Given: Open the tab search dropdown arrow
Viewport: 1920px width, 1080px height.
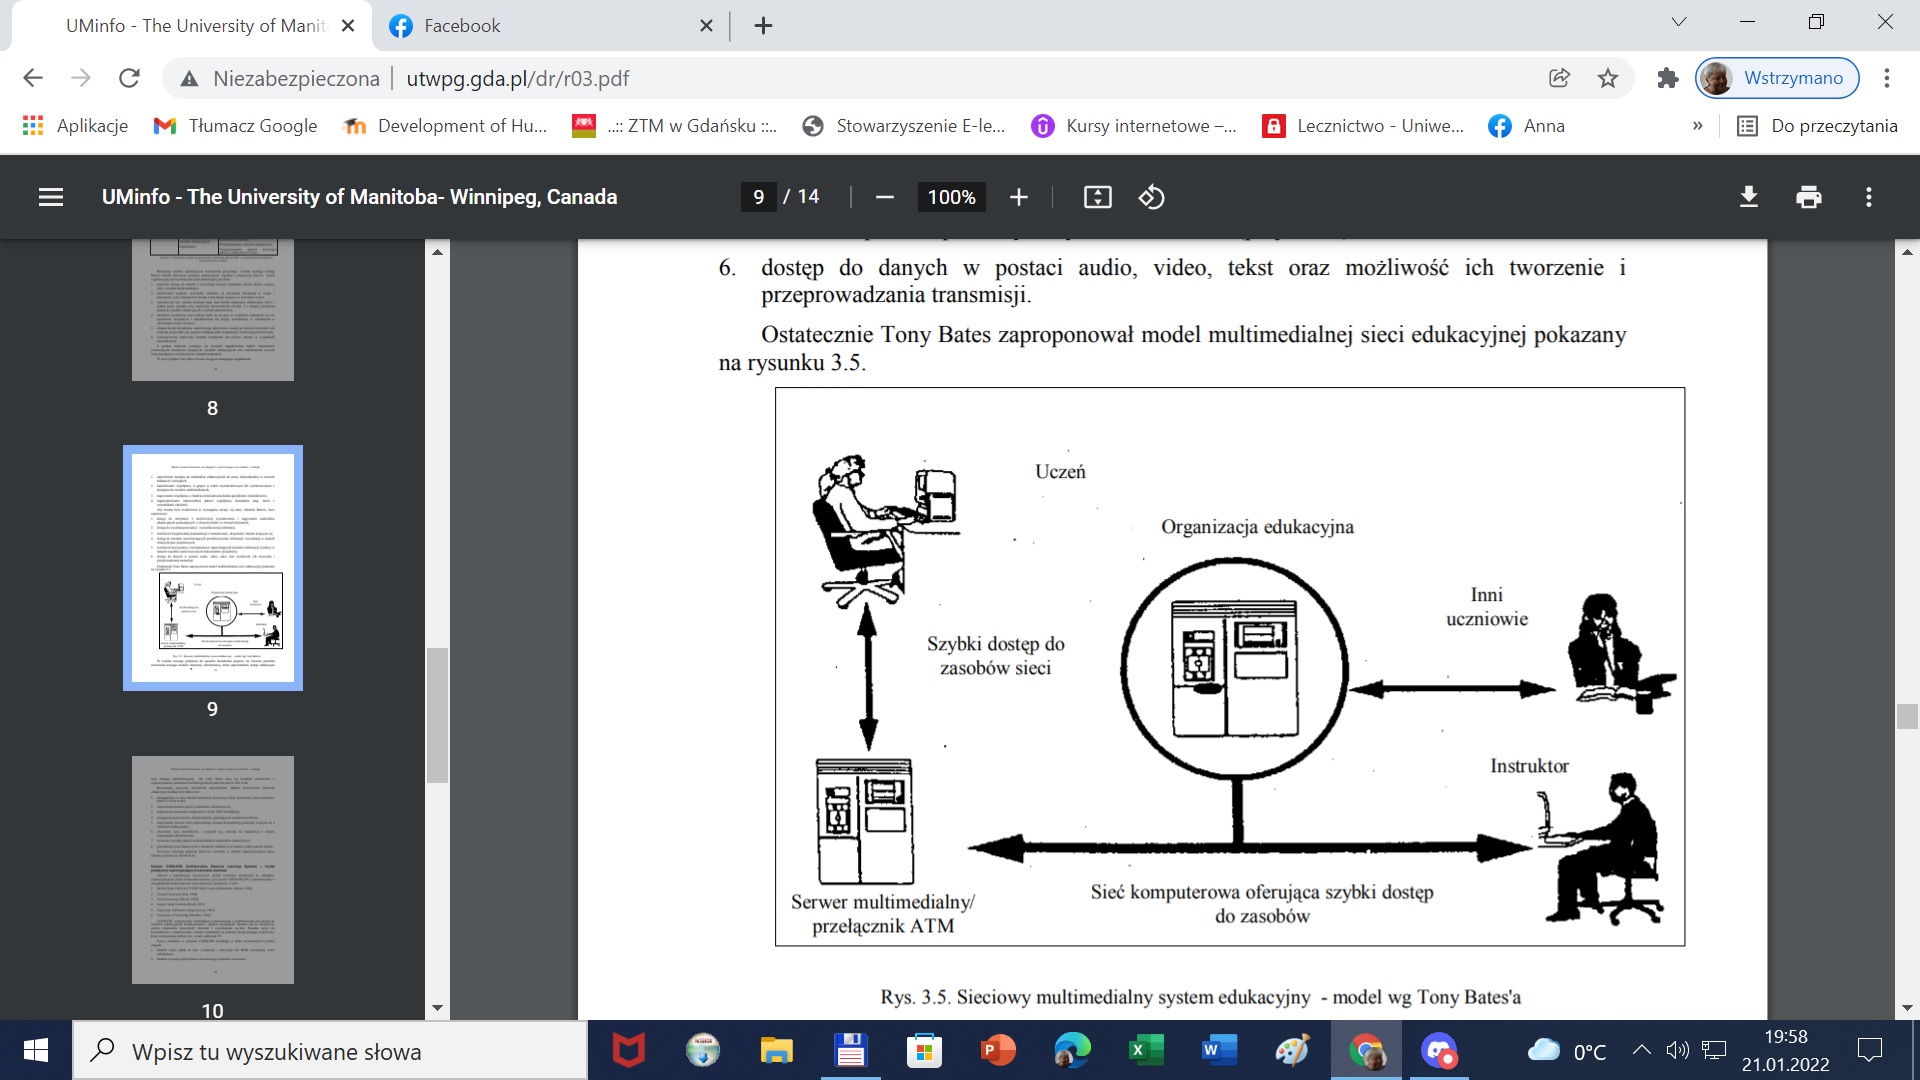Looking at the screenshot, I should (x=1679, y=22).
